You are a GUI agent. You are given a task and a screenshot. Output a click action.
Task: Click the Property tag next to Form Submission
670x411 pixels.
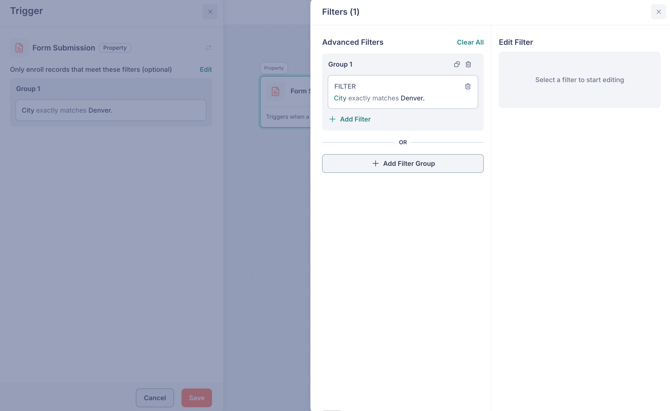[x=115, y=48]
